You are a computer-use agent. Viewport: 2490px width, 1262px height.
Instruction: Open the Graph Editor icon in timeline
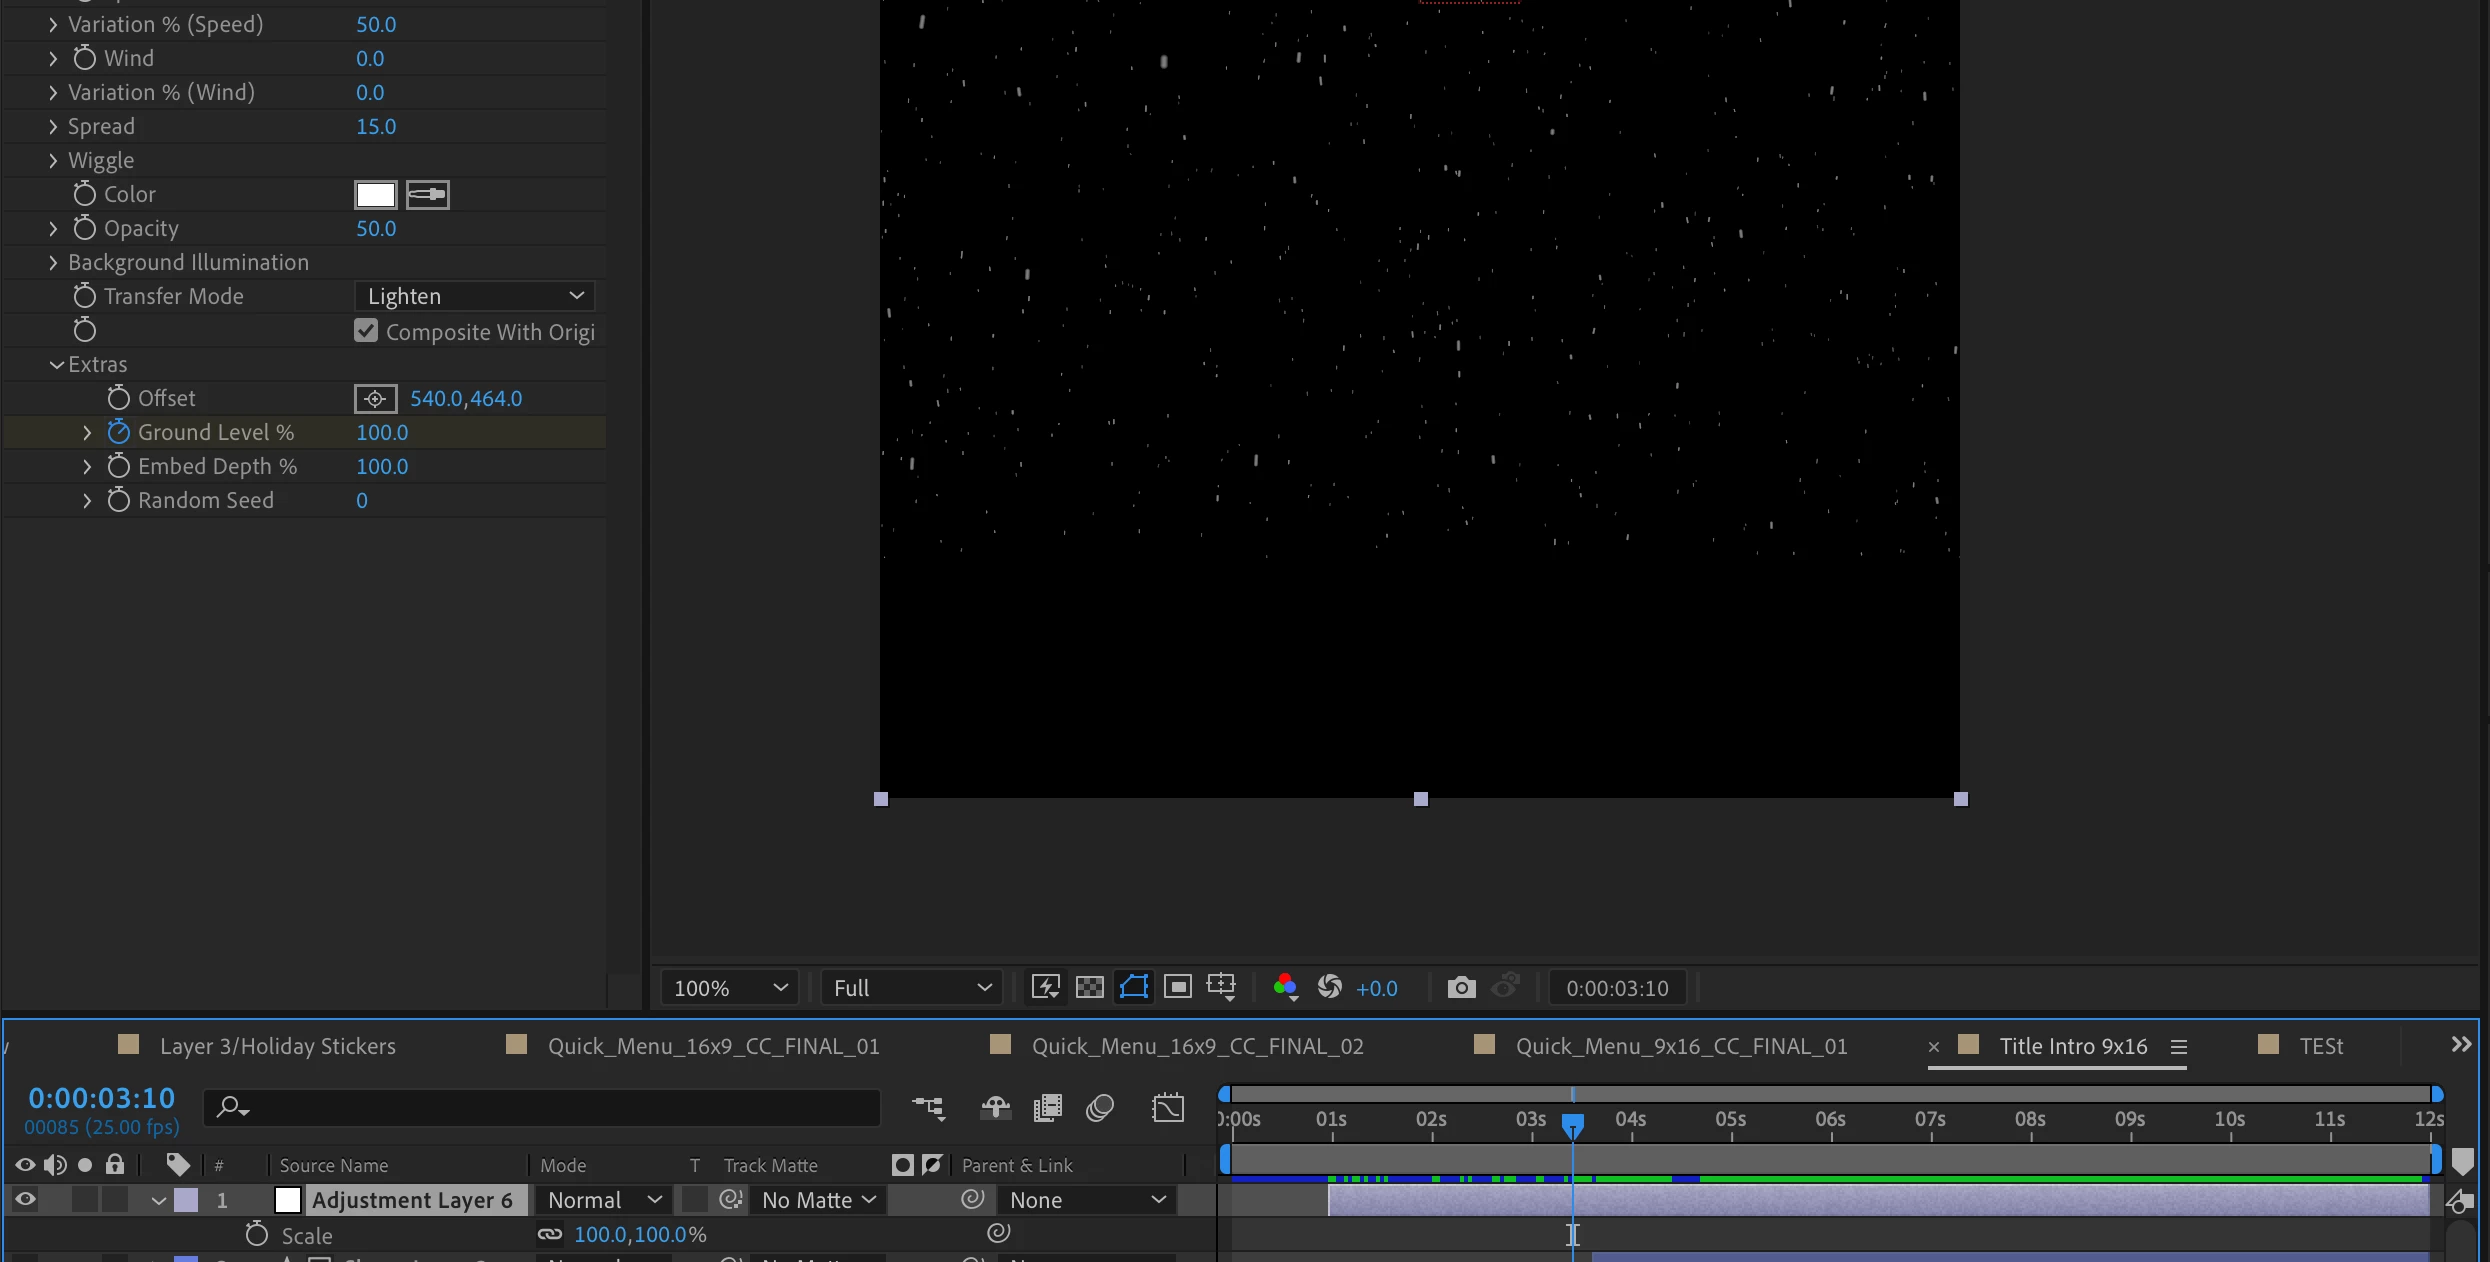coord(1168,1108)
